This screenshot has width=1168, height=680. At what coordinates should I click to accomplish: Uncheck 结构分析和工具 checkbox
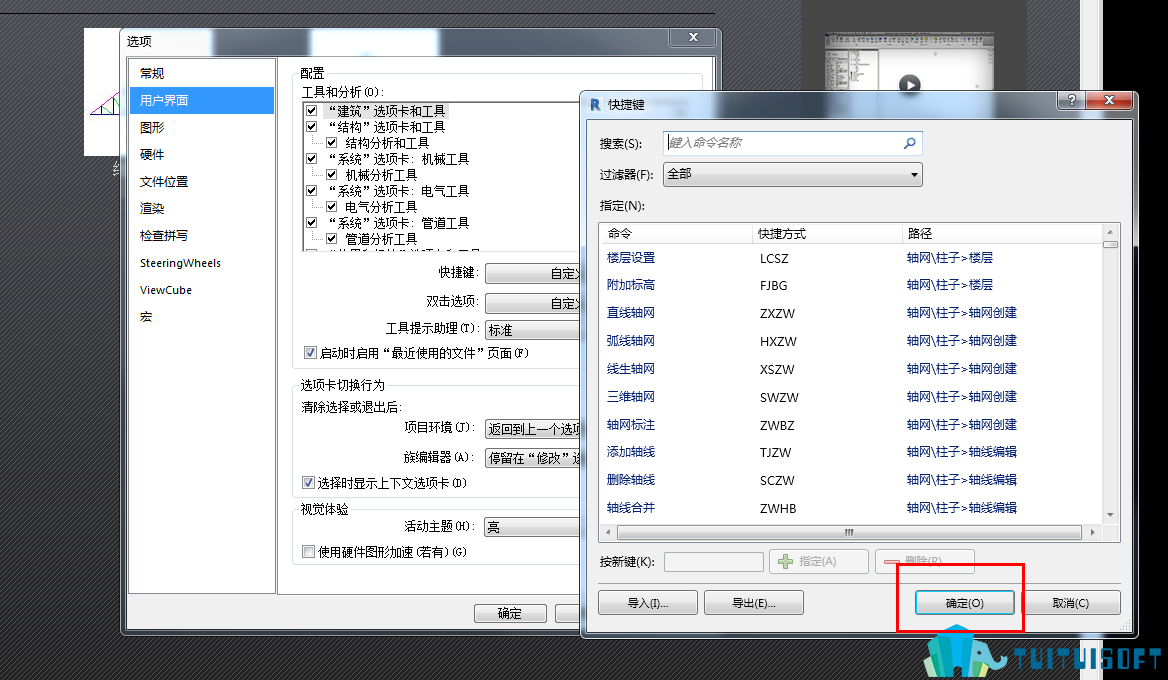331,143
